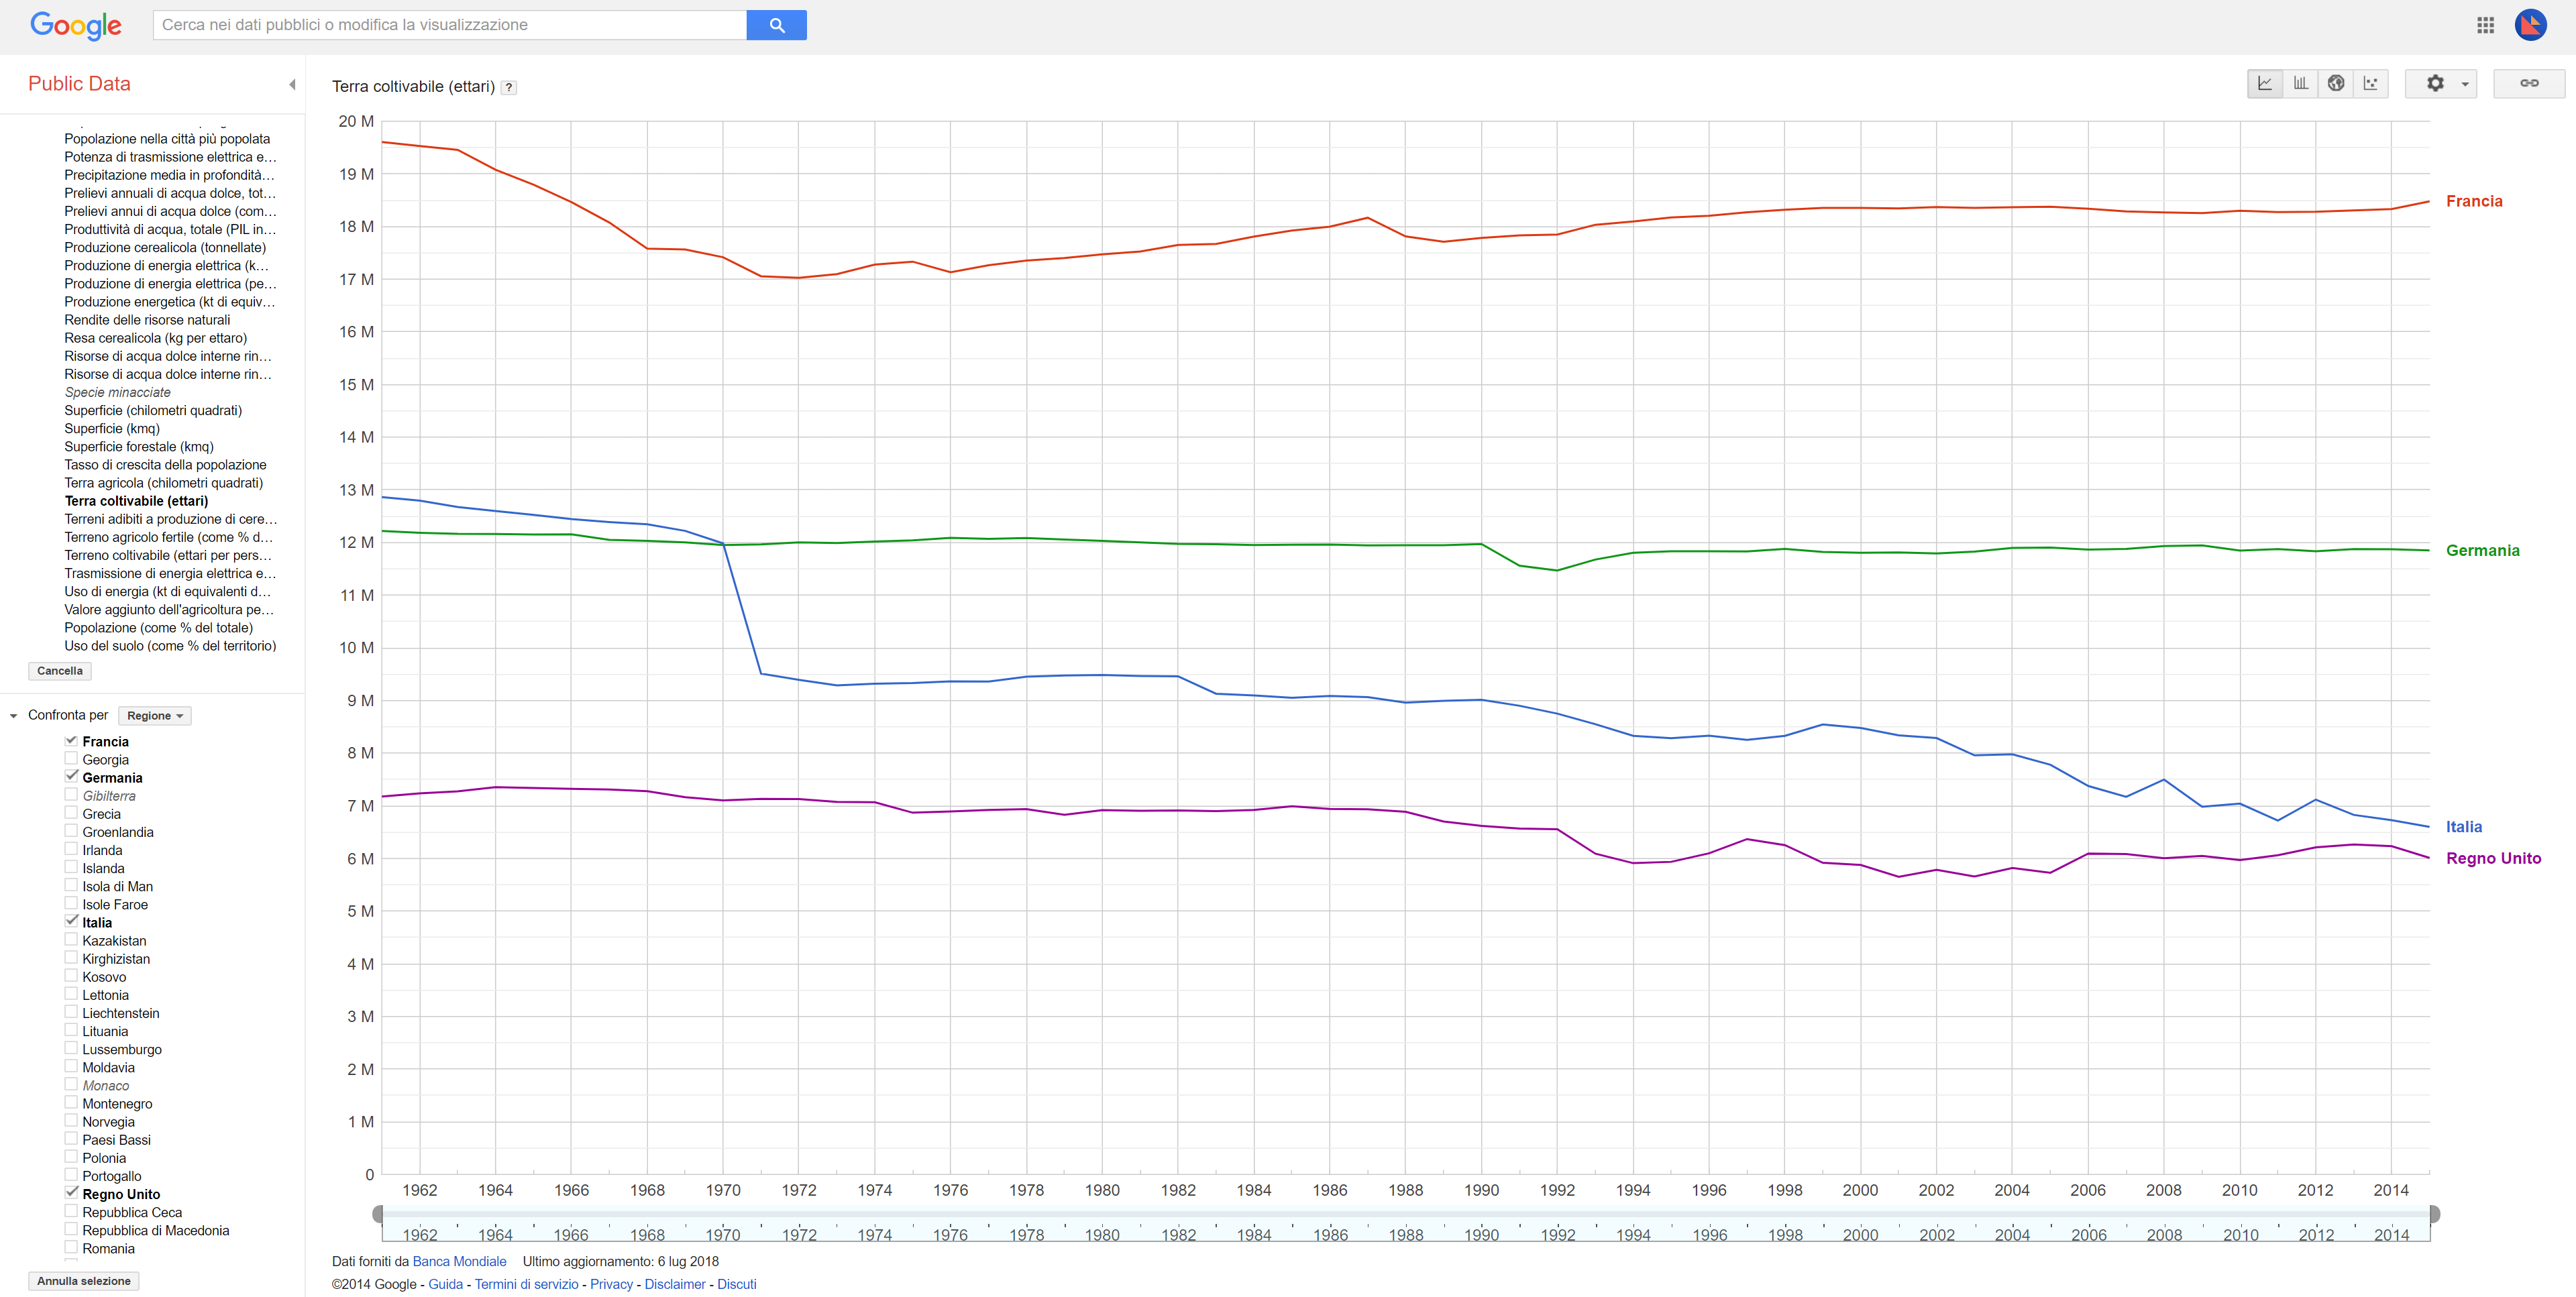
Task: Click the blue search magnifier button
Action: point(776,25)
